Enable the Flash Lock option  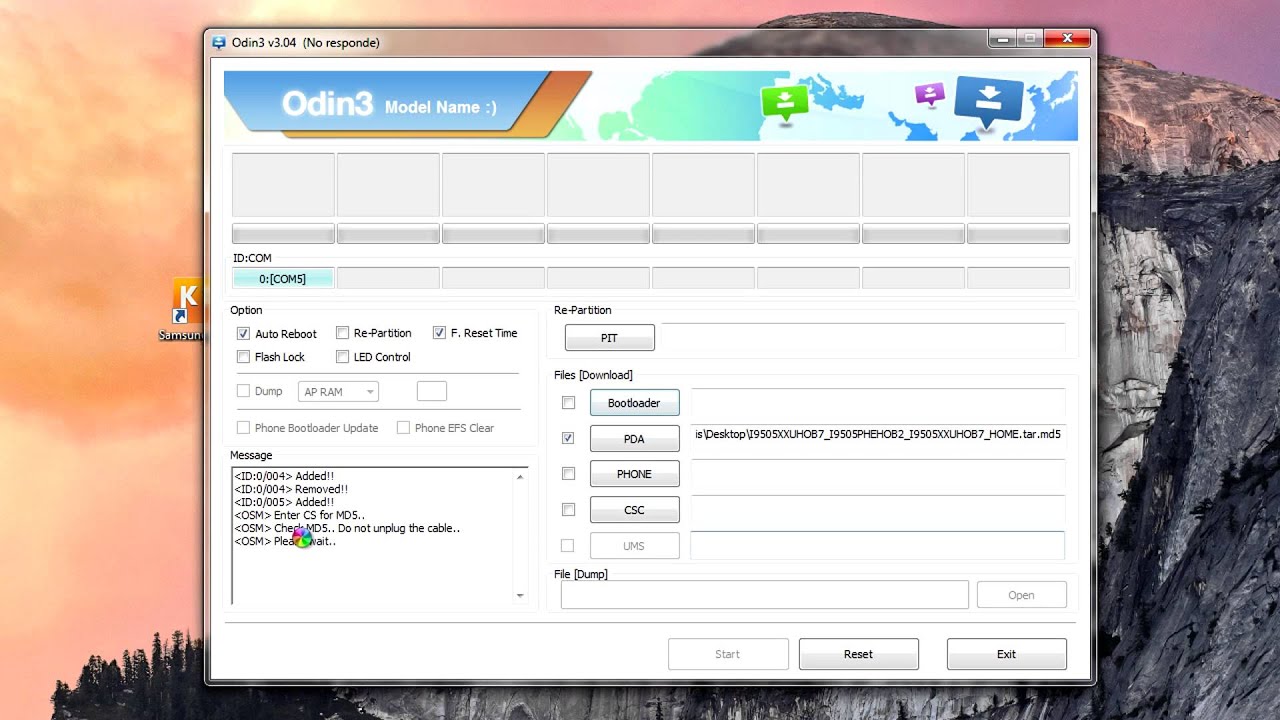point(243,357)
